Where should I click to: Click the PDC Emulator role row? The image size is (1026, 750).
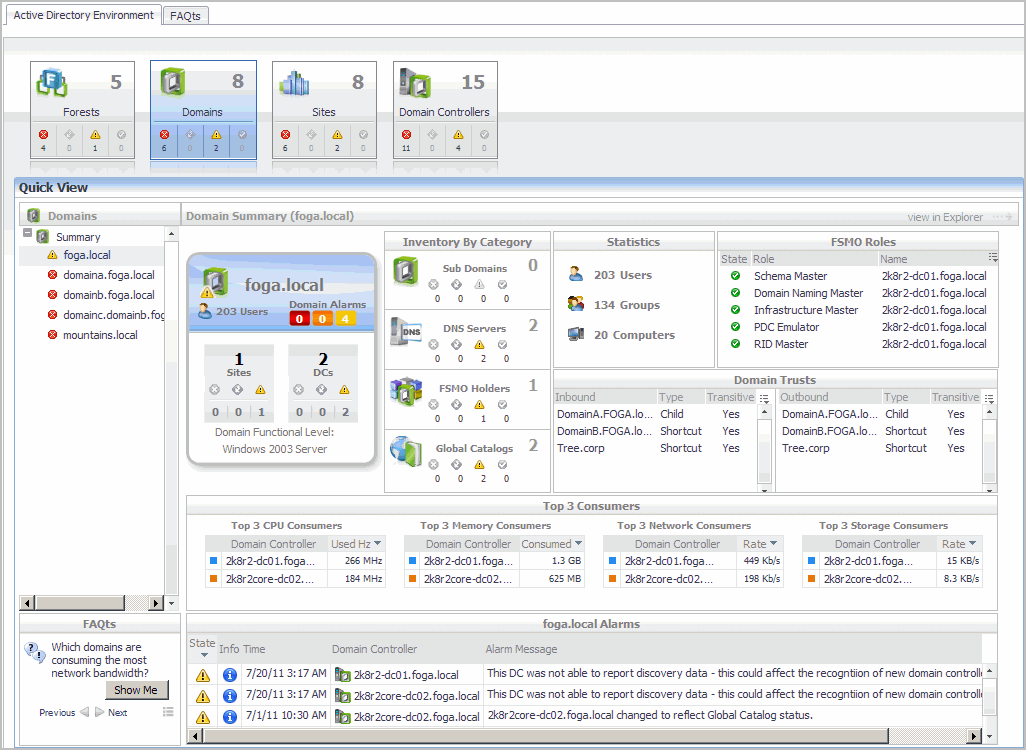858,327
